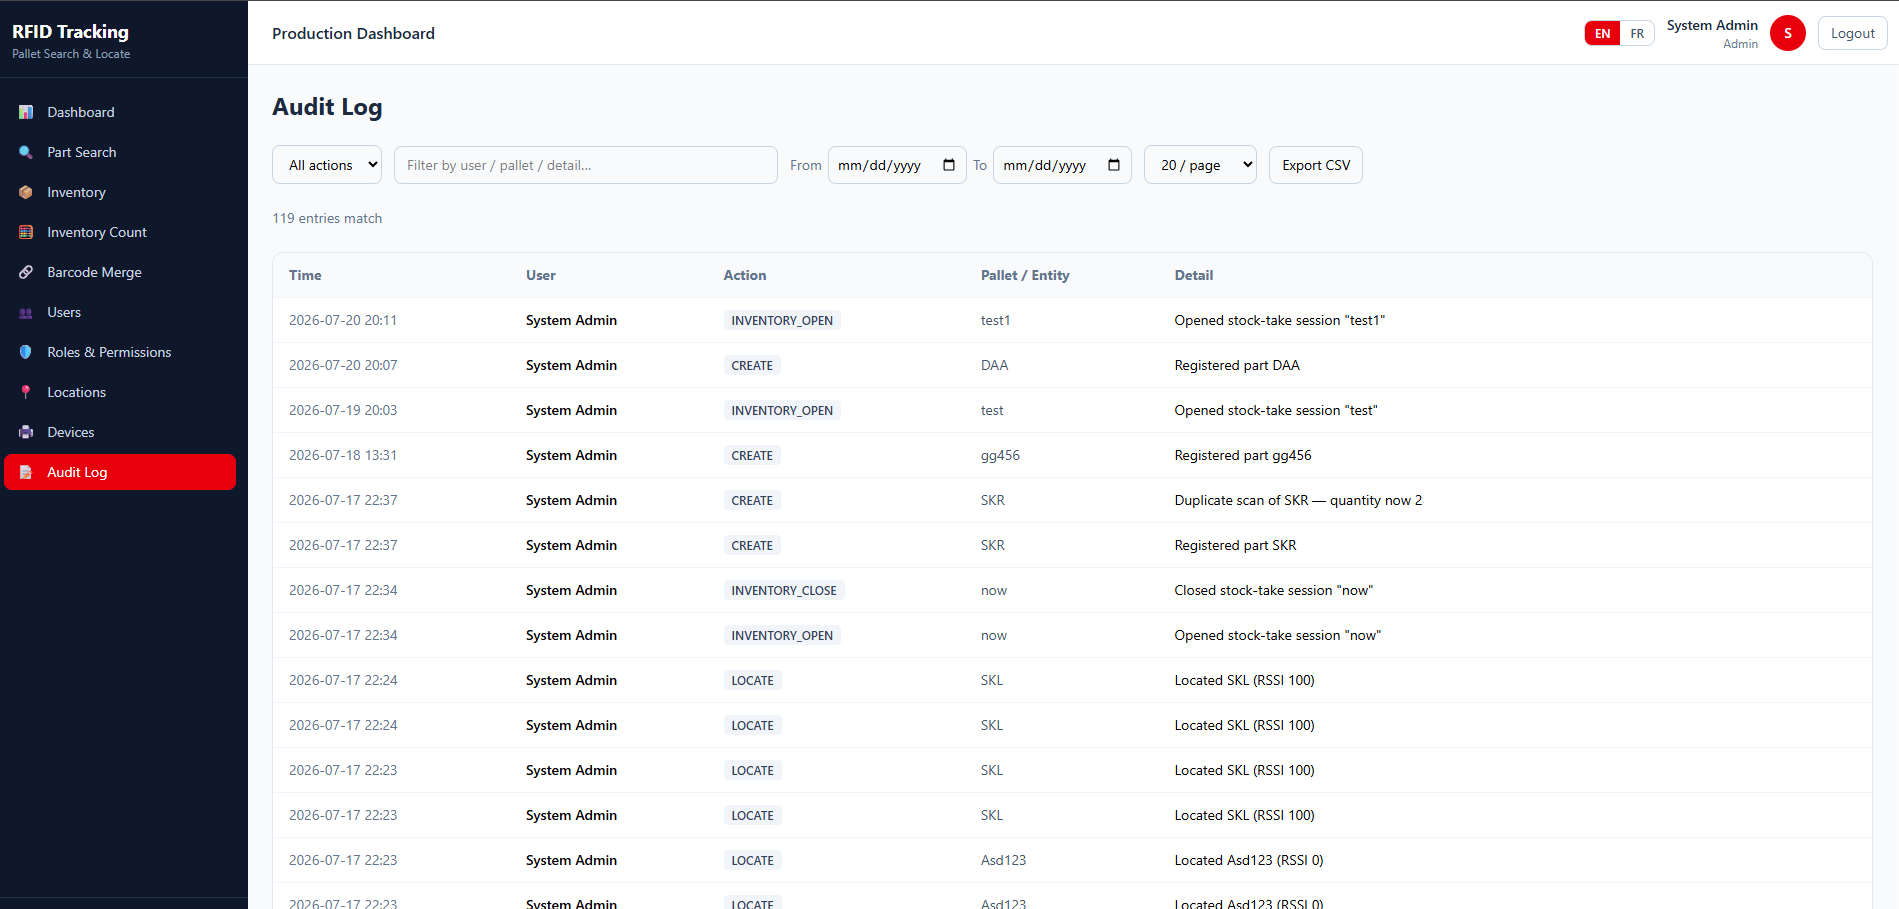Image resolution: width=1899 pixels, height=909 pixels.
Task: Click timestamp 2026-07-18 13:31
Action: click(x=343, y=455)
